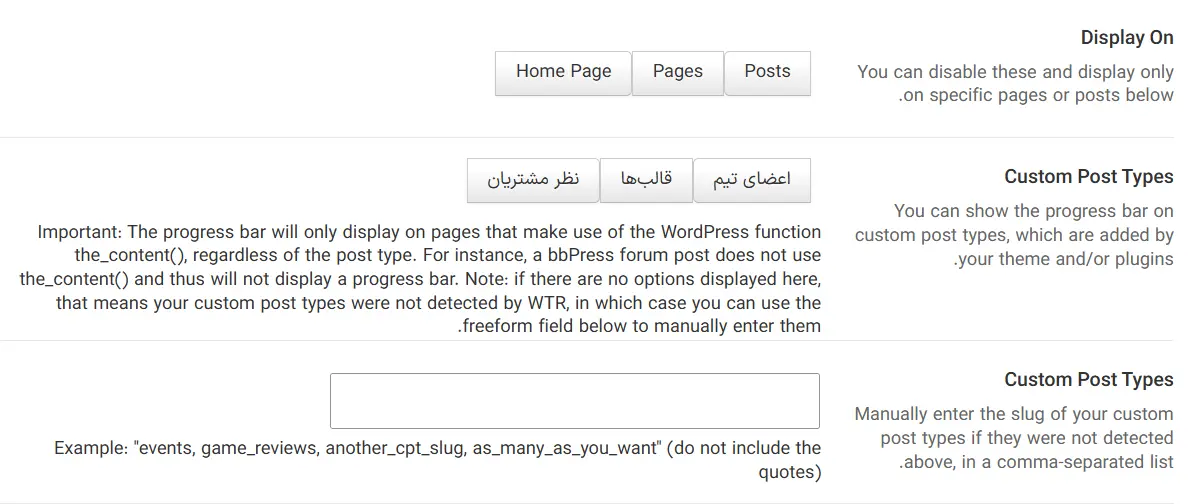Click the example slugs hint text
This screenshot has height=504, width=1190.
(437, 460)
